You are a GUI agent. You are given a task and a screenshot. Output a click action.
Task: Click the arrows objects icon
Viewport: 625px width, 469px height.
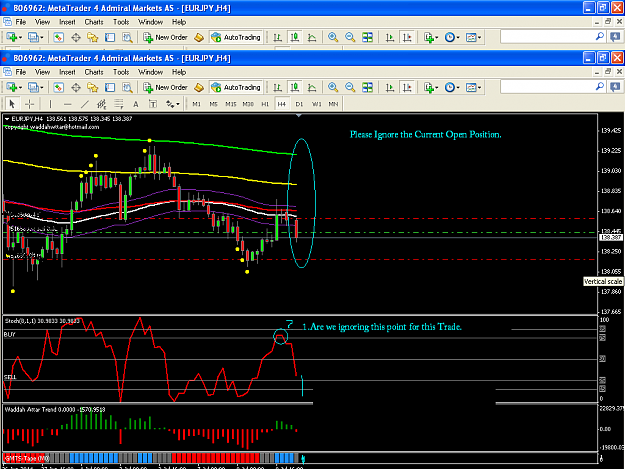[x=170, y=104]
